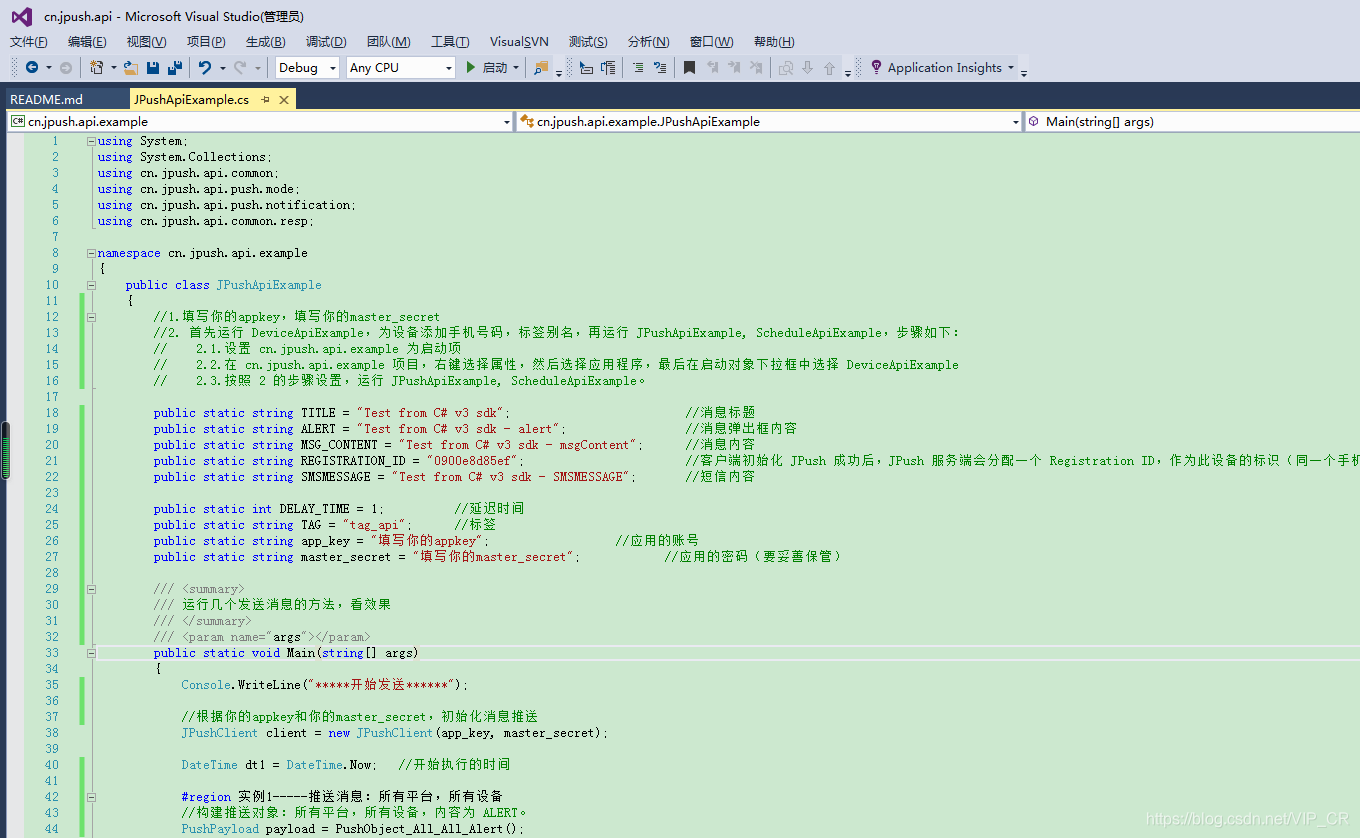Click the grayed up-arrow toolbar icon

coord(829,67)
